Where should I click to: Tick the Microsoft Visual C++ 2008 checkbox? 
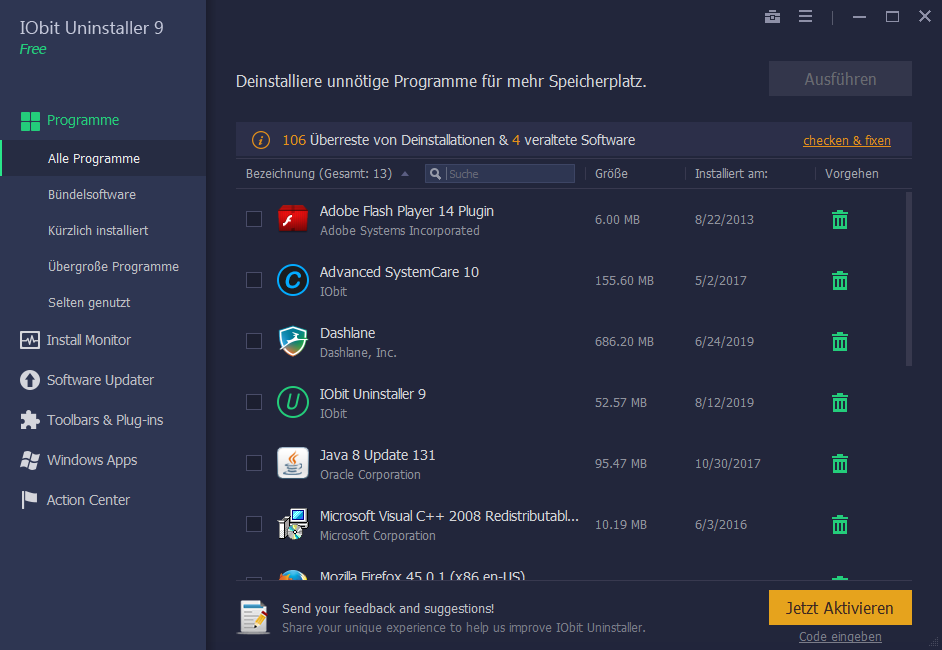(254, 524)
